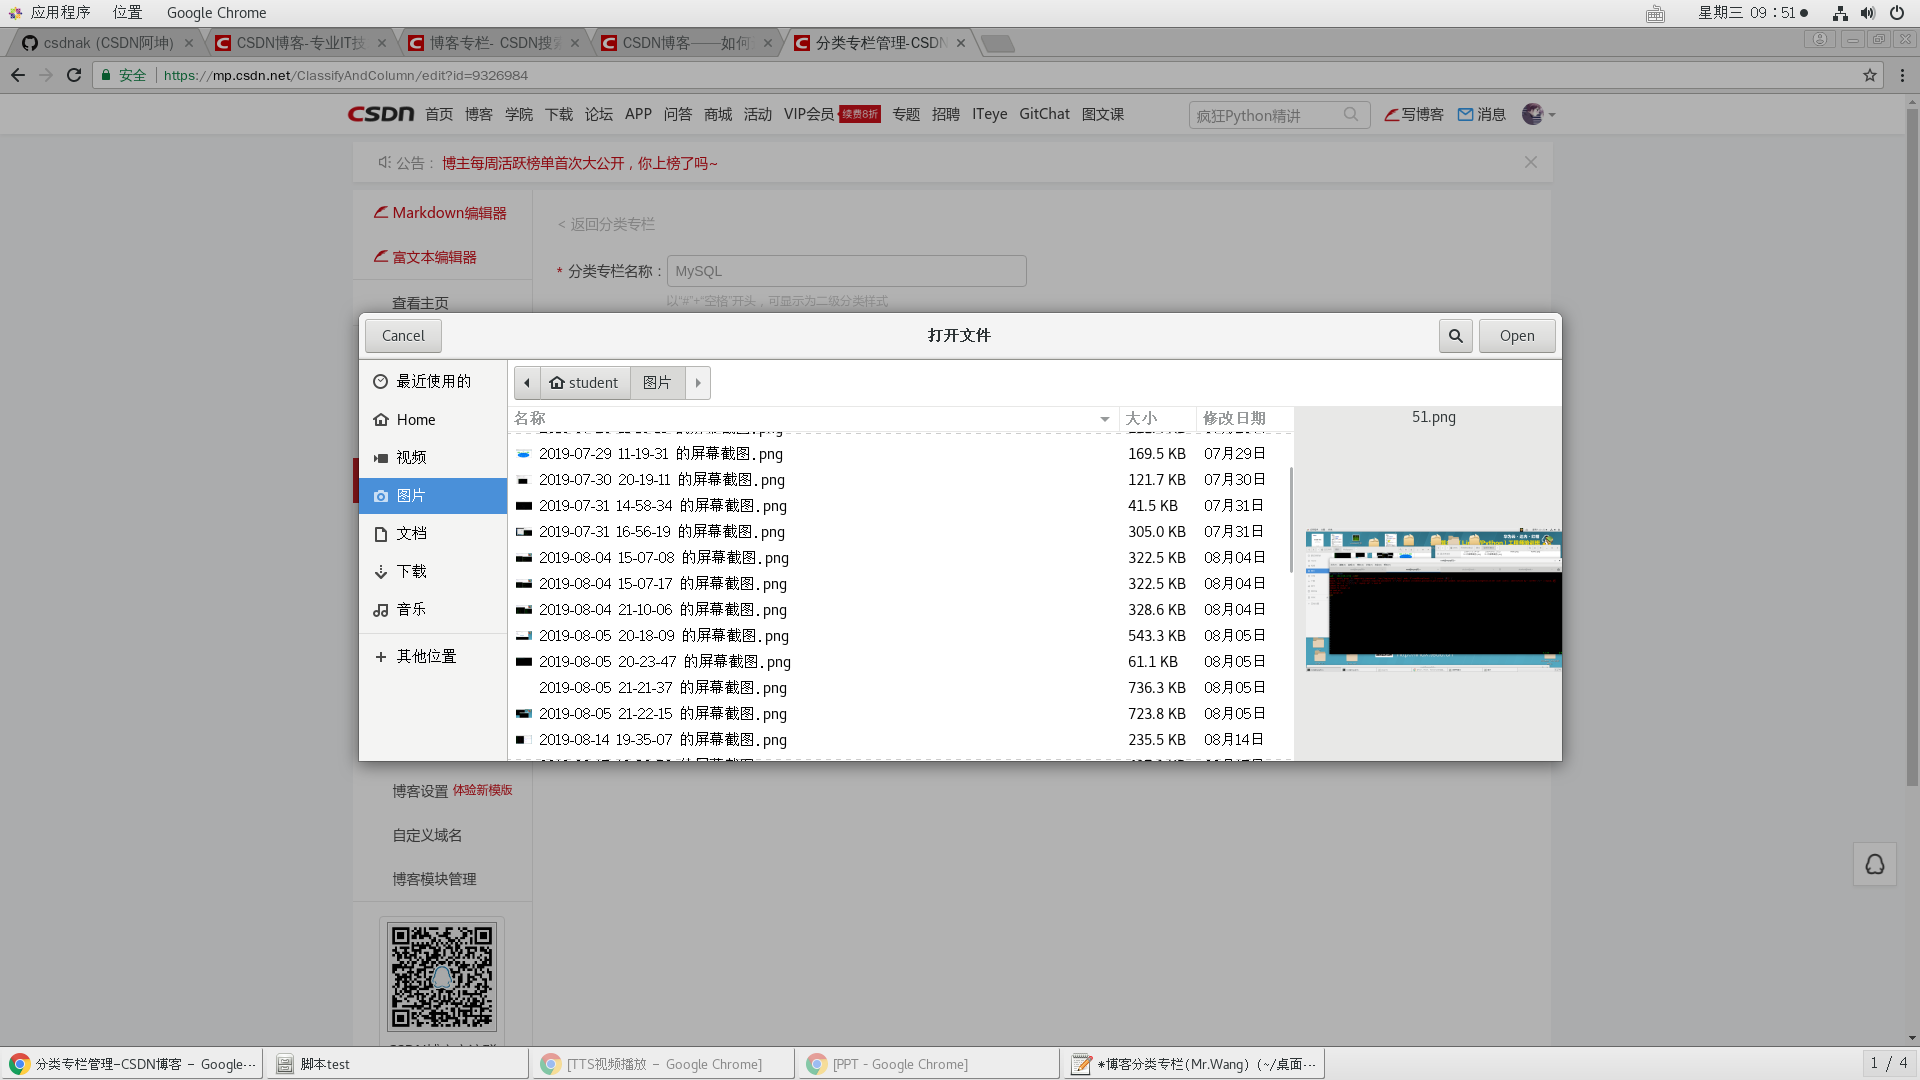Click the 分类专栏名称 MySQL input field
This screenshot has height=1080, width=1920.
[846, 271]
